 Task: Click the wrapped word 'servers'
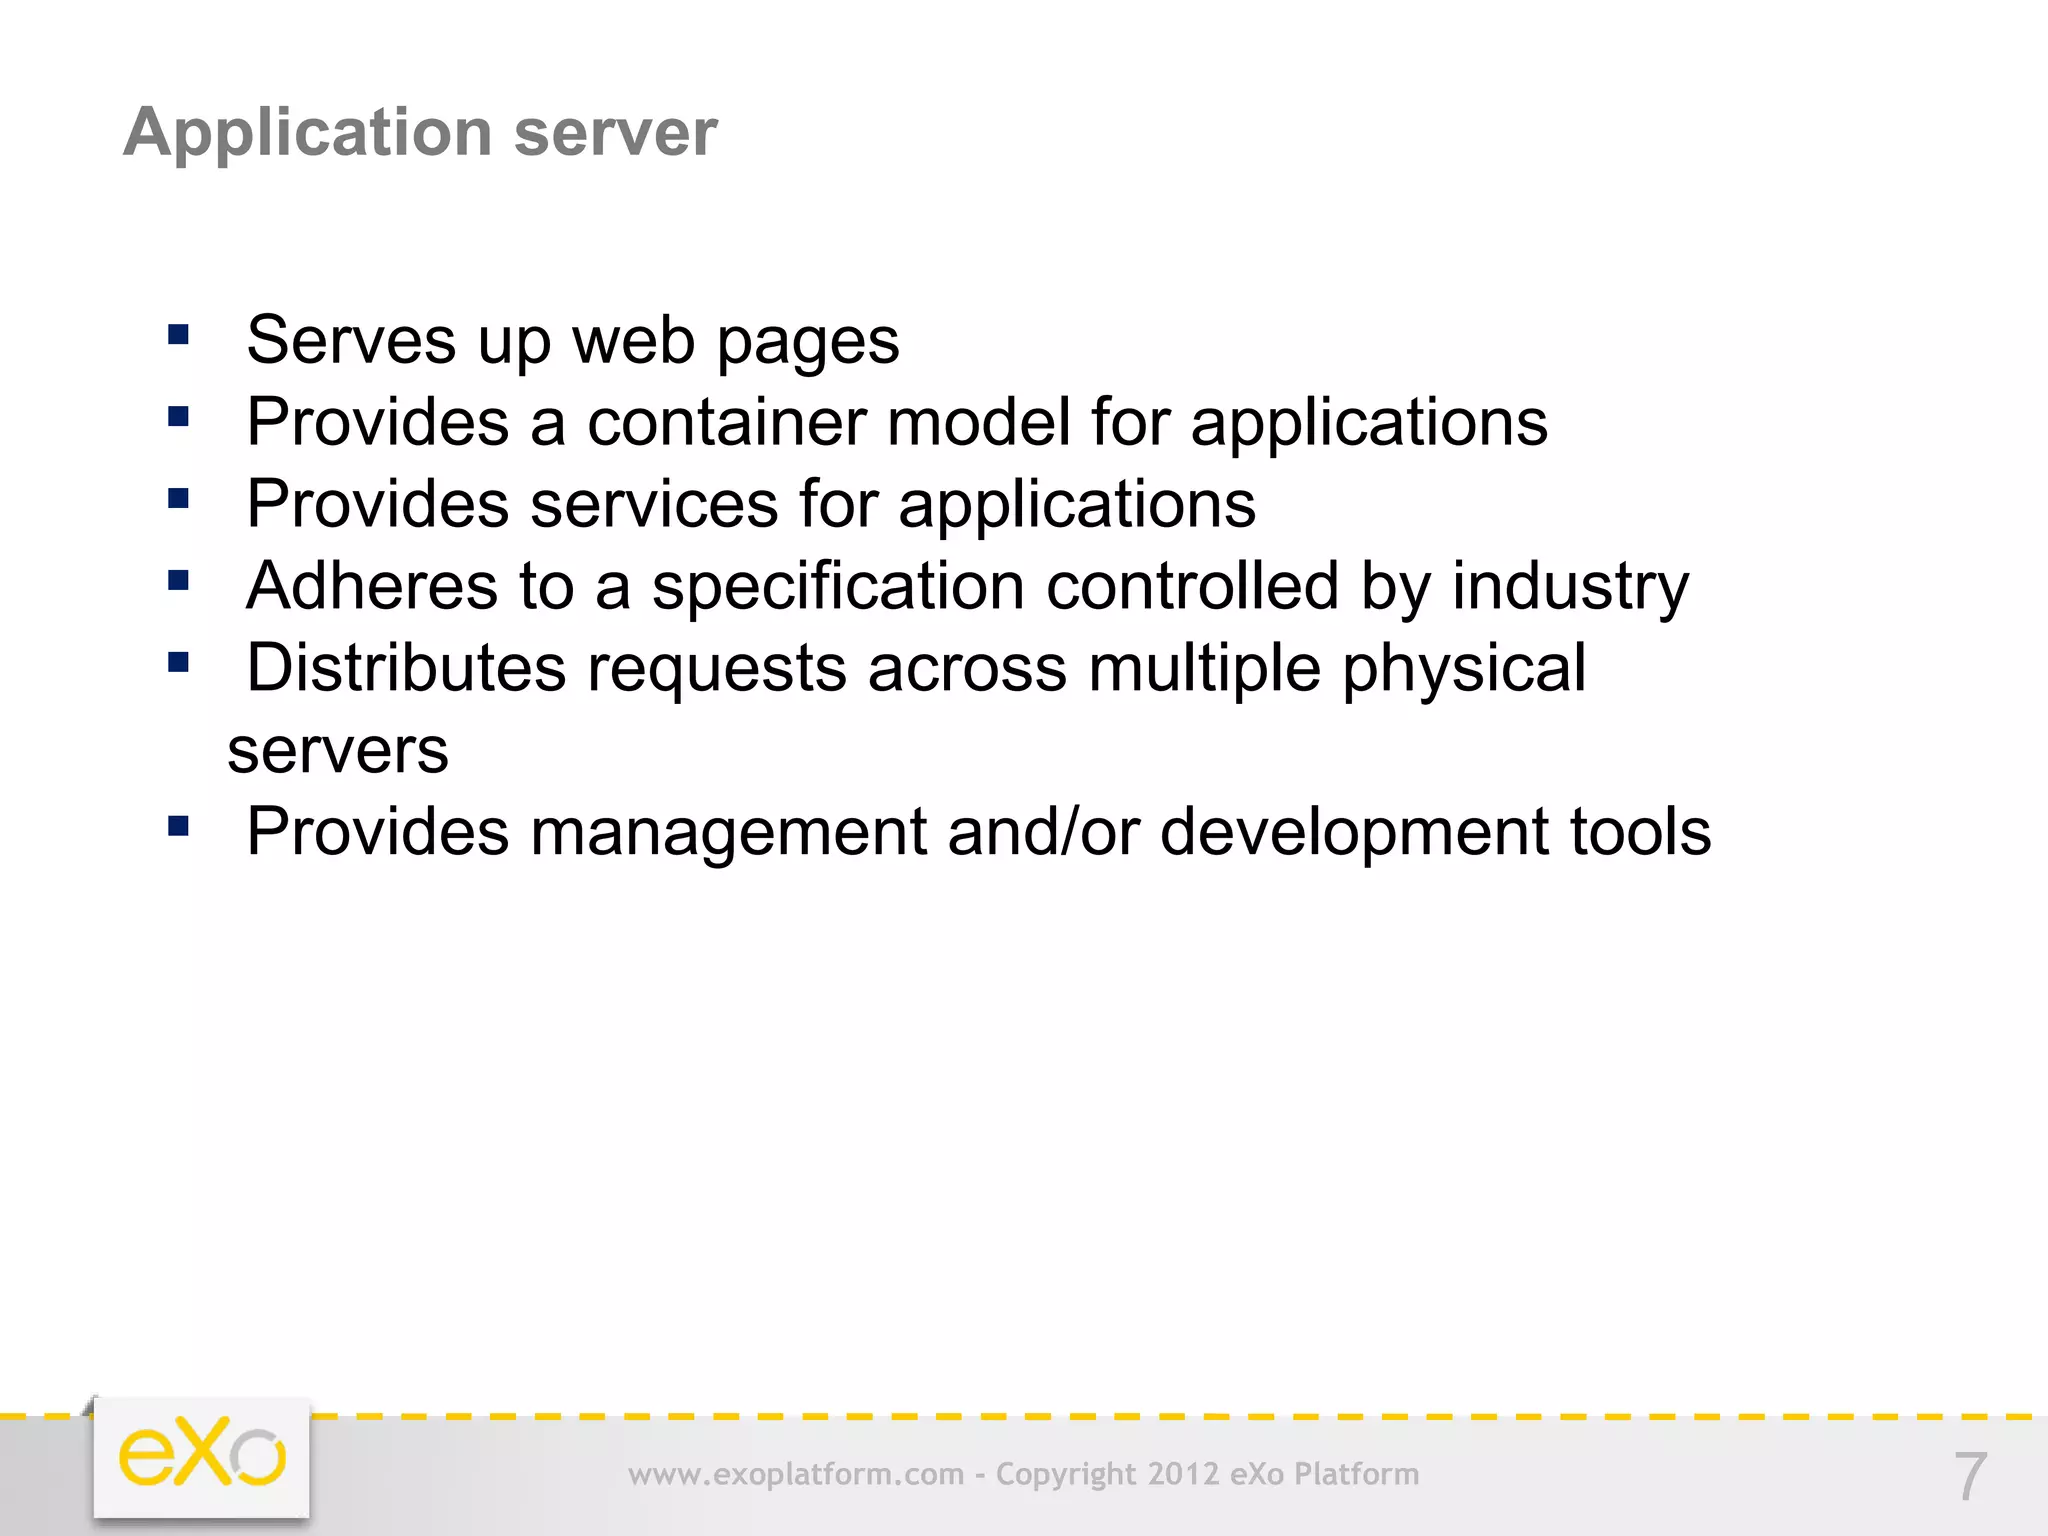(338, 751)
